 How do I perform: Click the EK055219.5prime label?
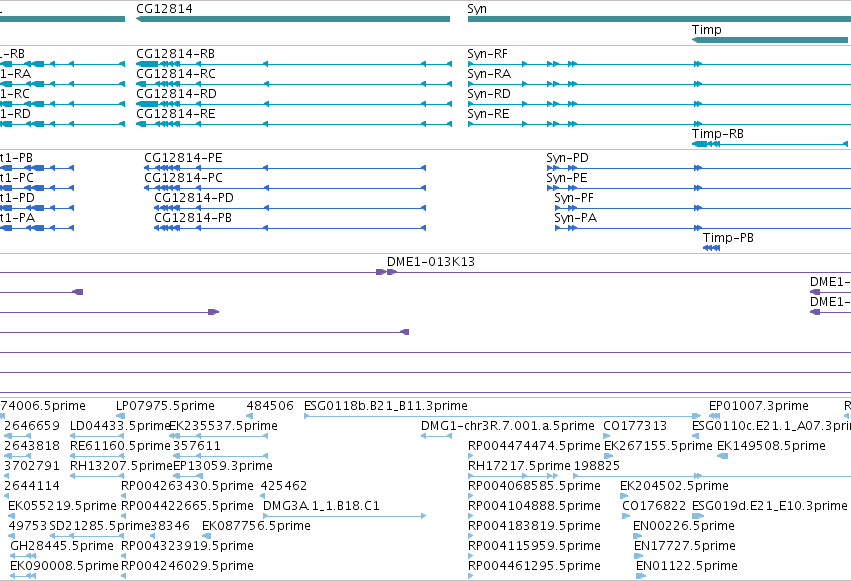coord(62,506)
